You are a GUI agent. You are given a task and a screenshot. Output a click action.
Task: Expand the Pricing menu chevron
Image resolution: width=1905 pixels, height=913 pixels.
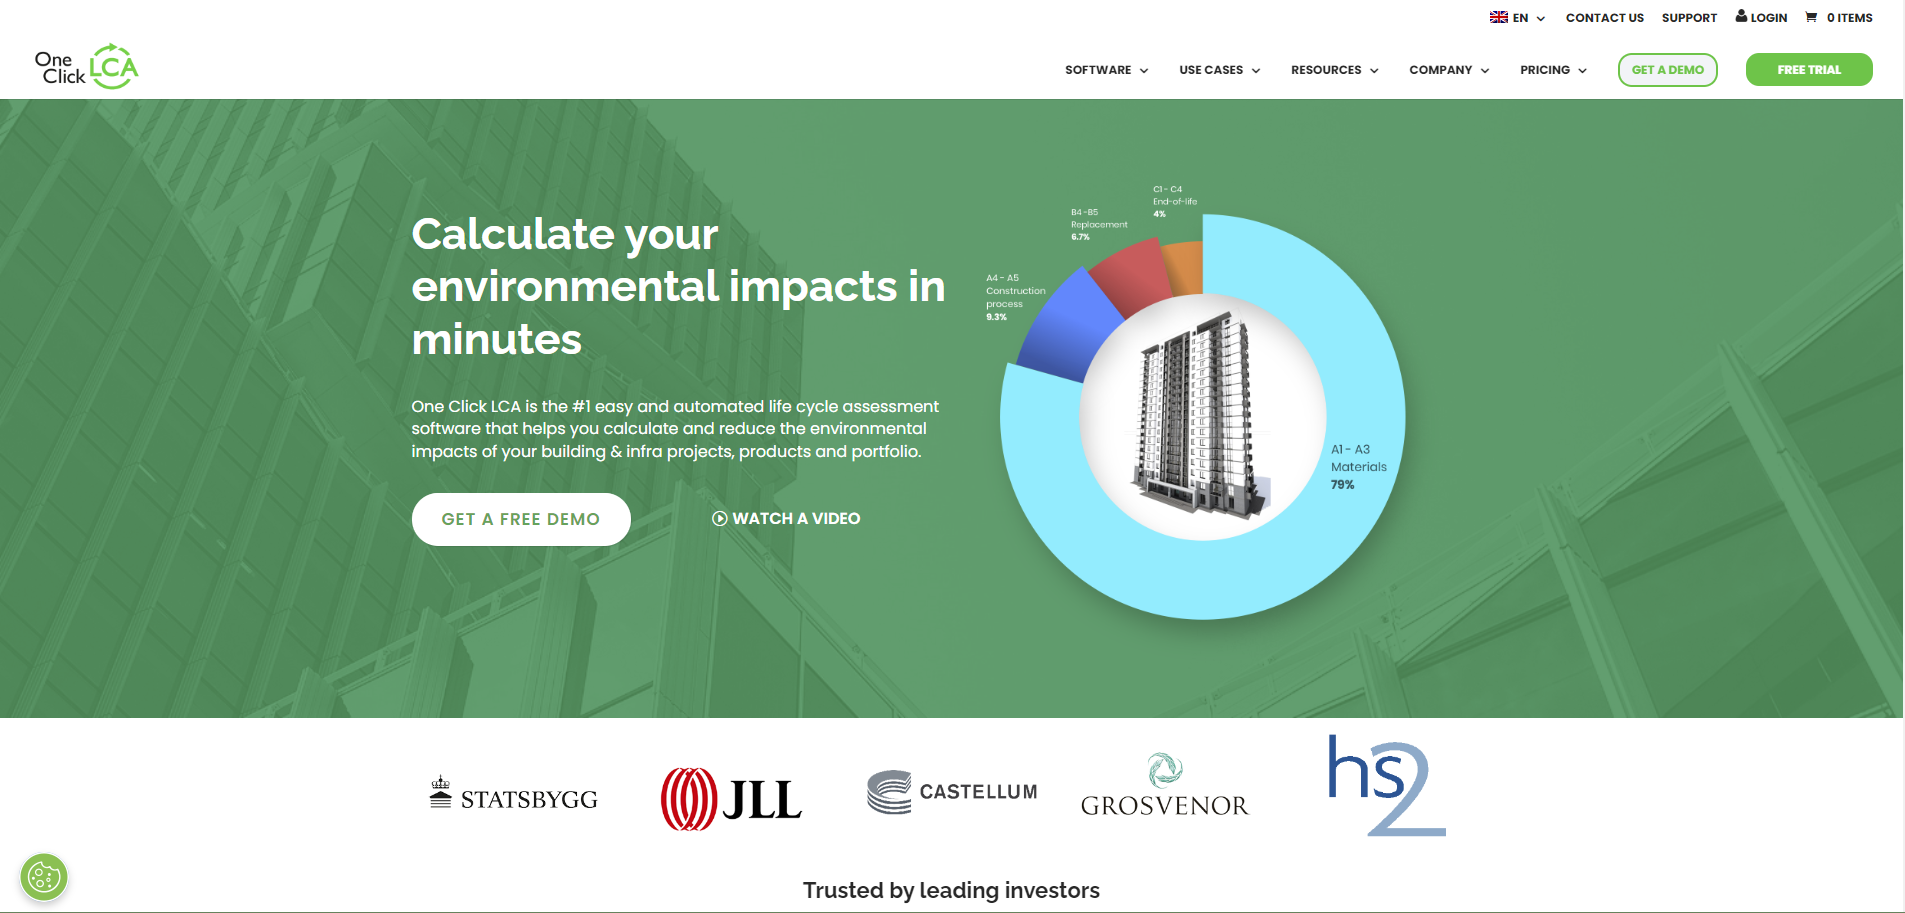(x=1582, y=71)
